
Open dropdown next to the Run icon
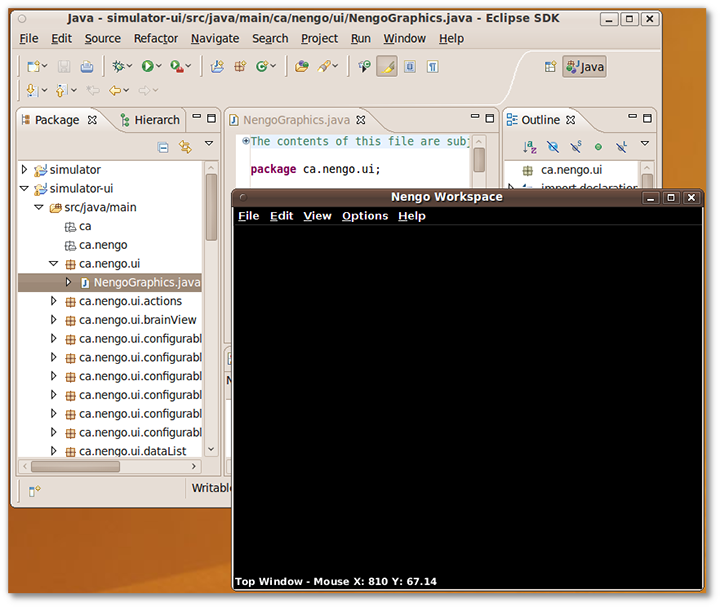[x=159, y=67]
